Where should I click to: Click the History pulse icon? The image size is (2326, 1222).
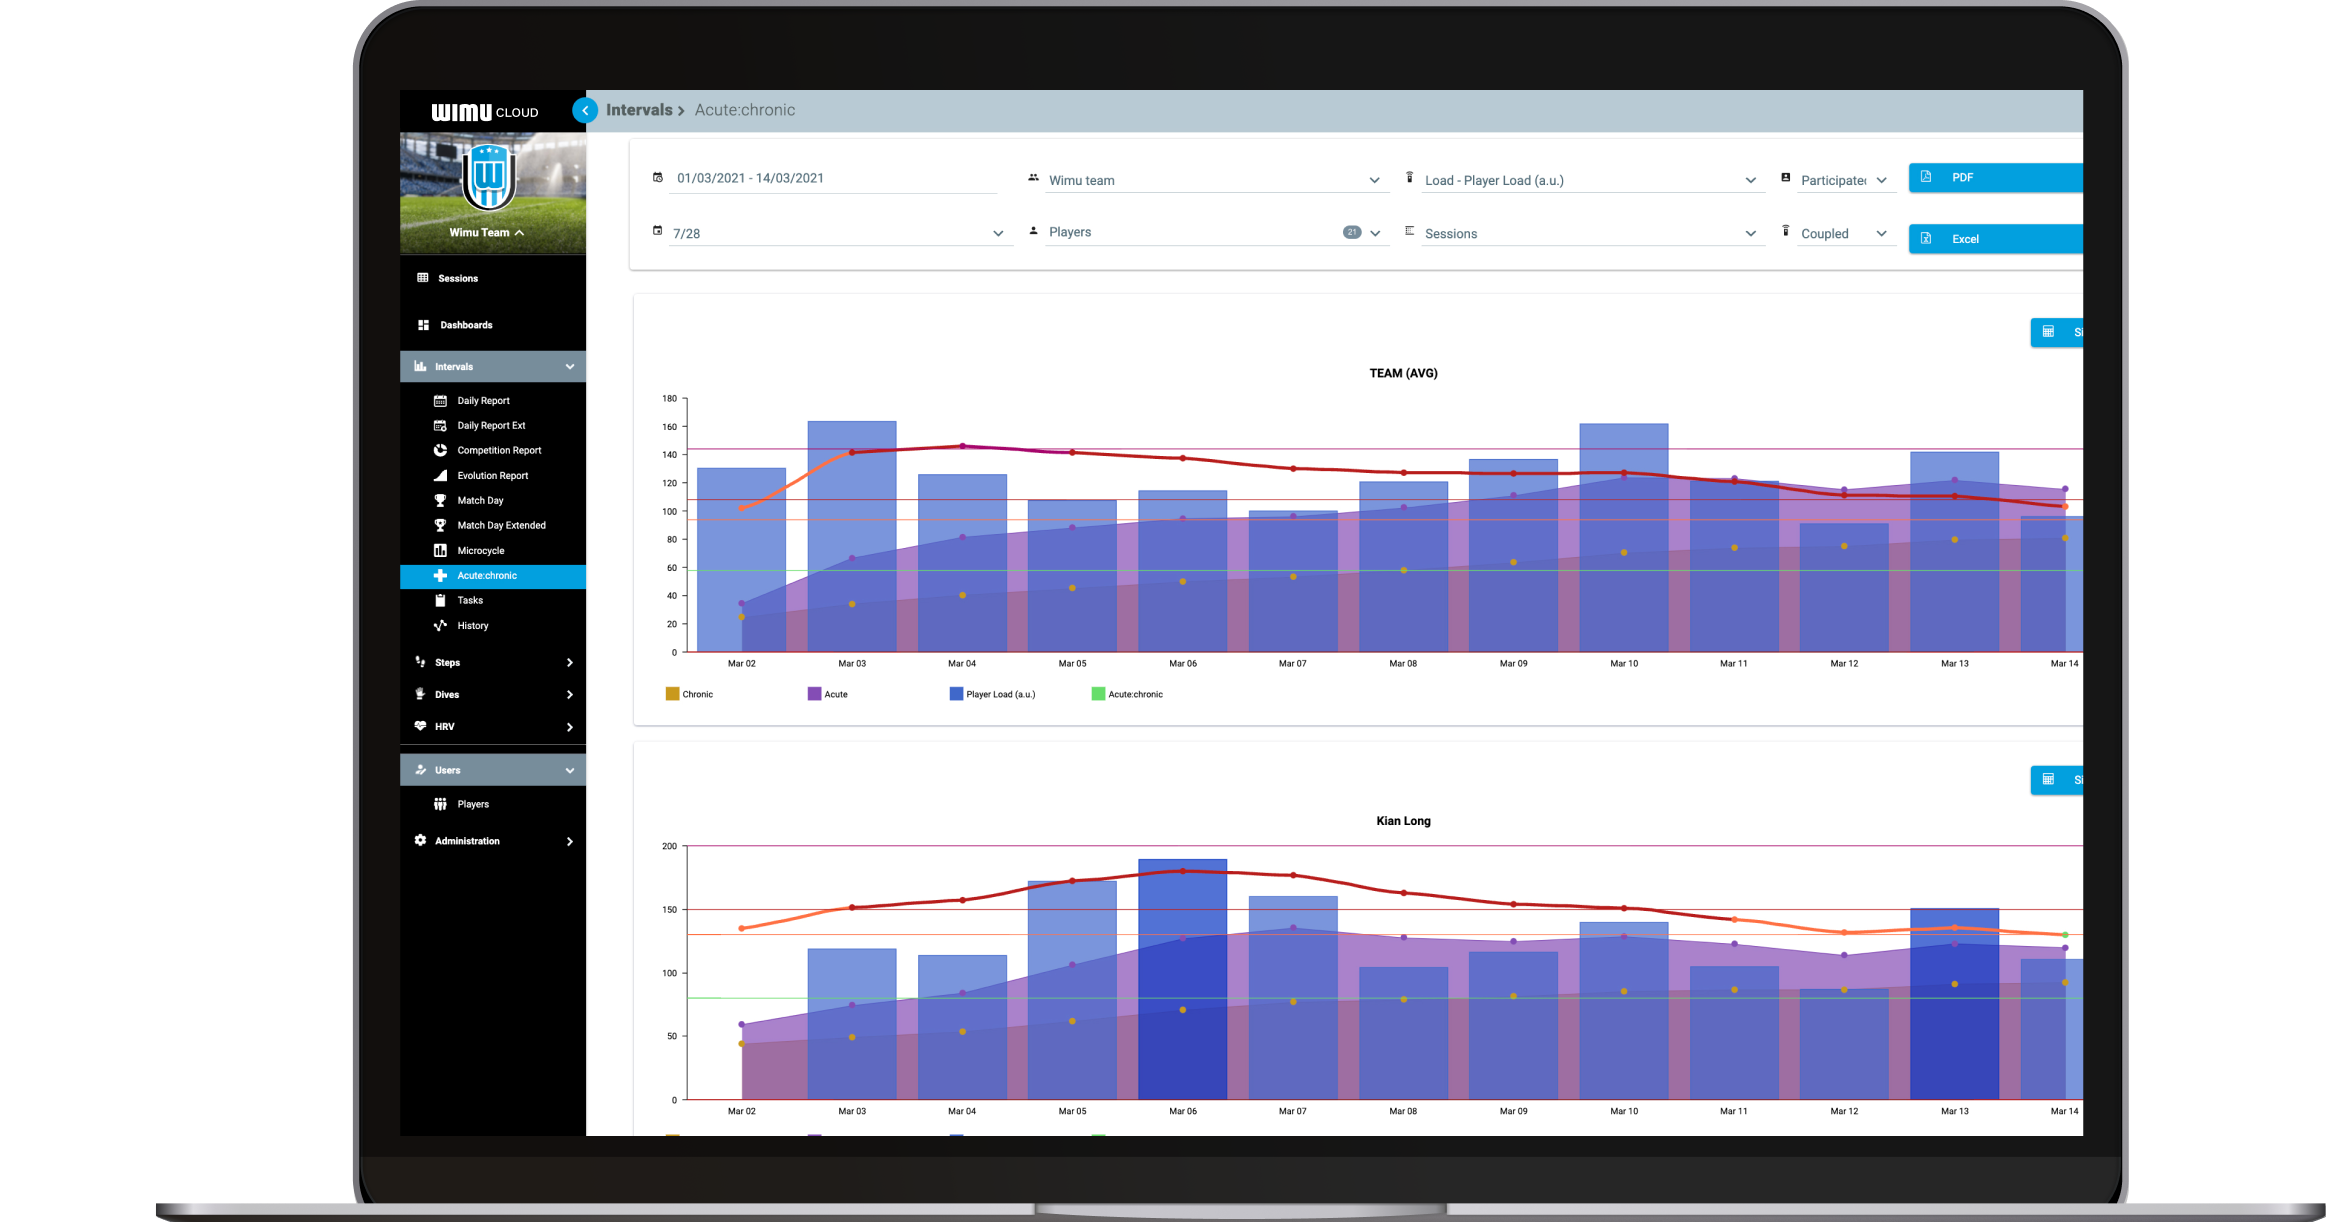pos(440,626)
